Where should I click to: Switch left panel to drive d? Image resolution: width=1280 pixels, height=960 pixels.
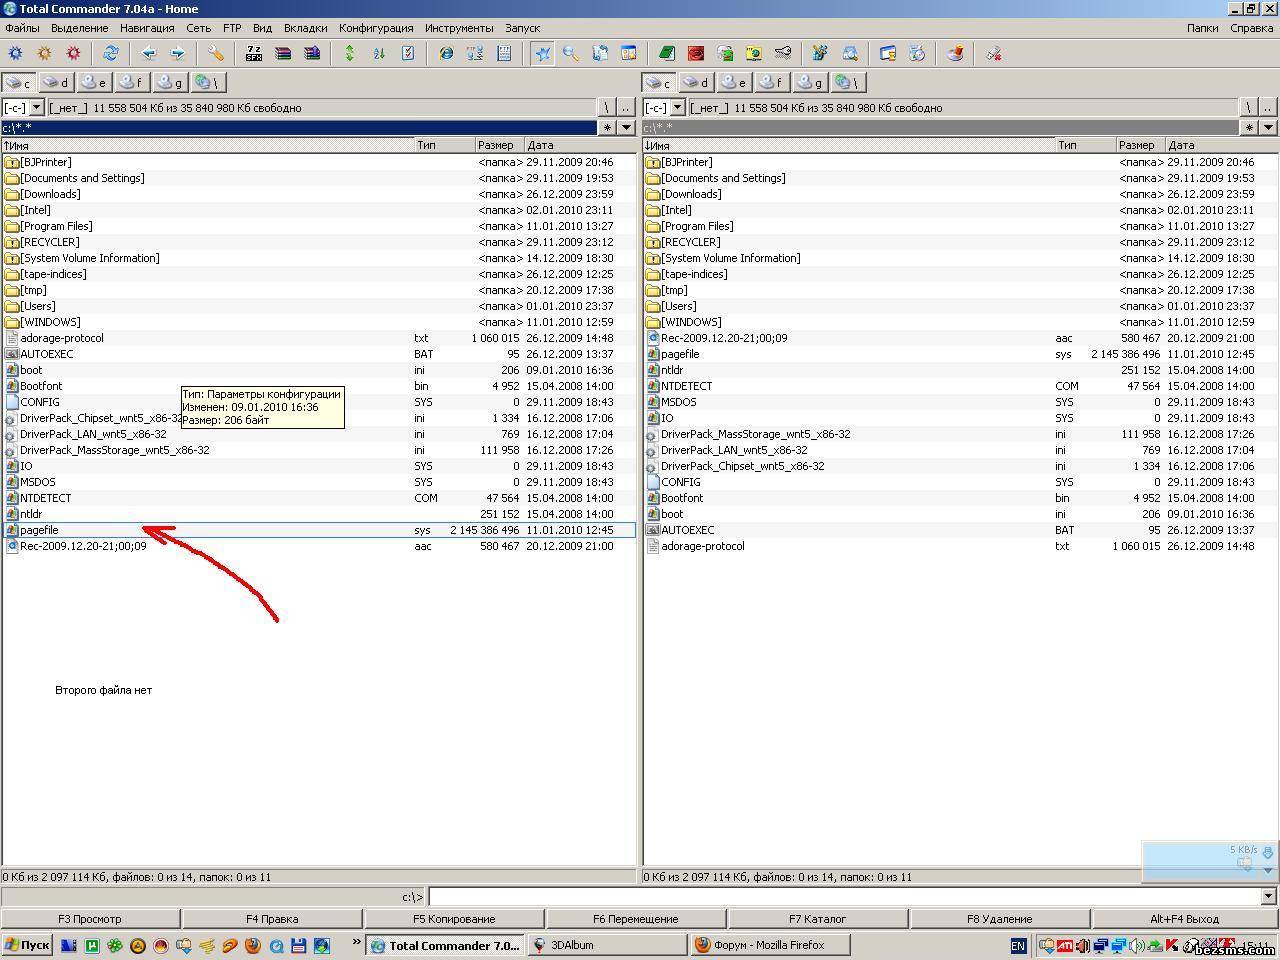coord(57,82)
